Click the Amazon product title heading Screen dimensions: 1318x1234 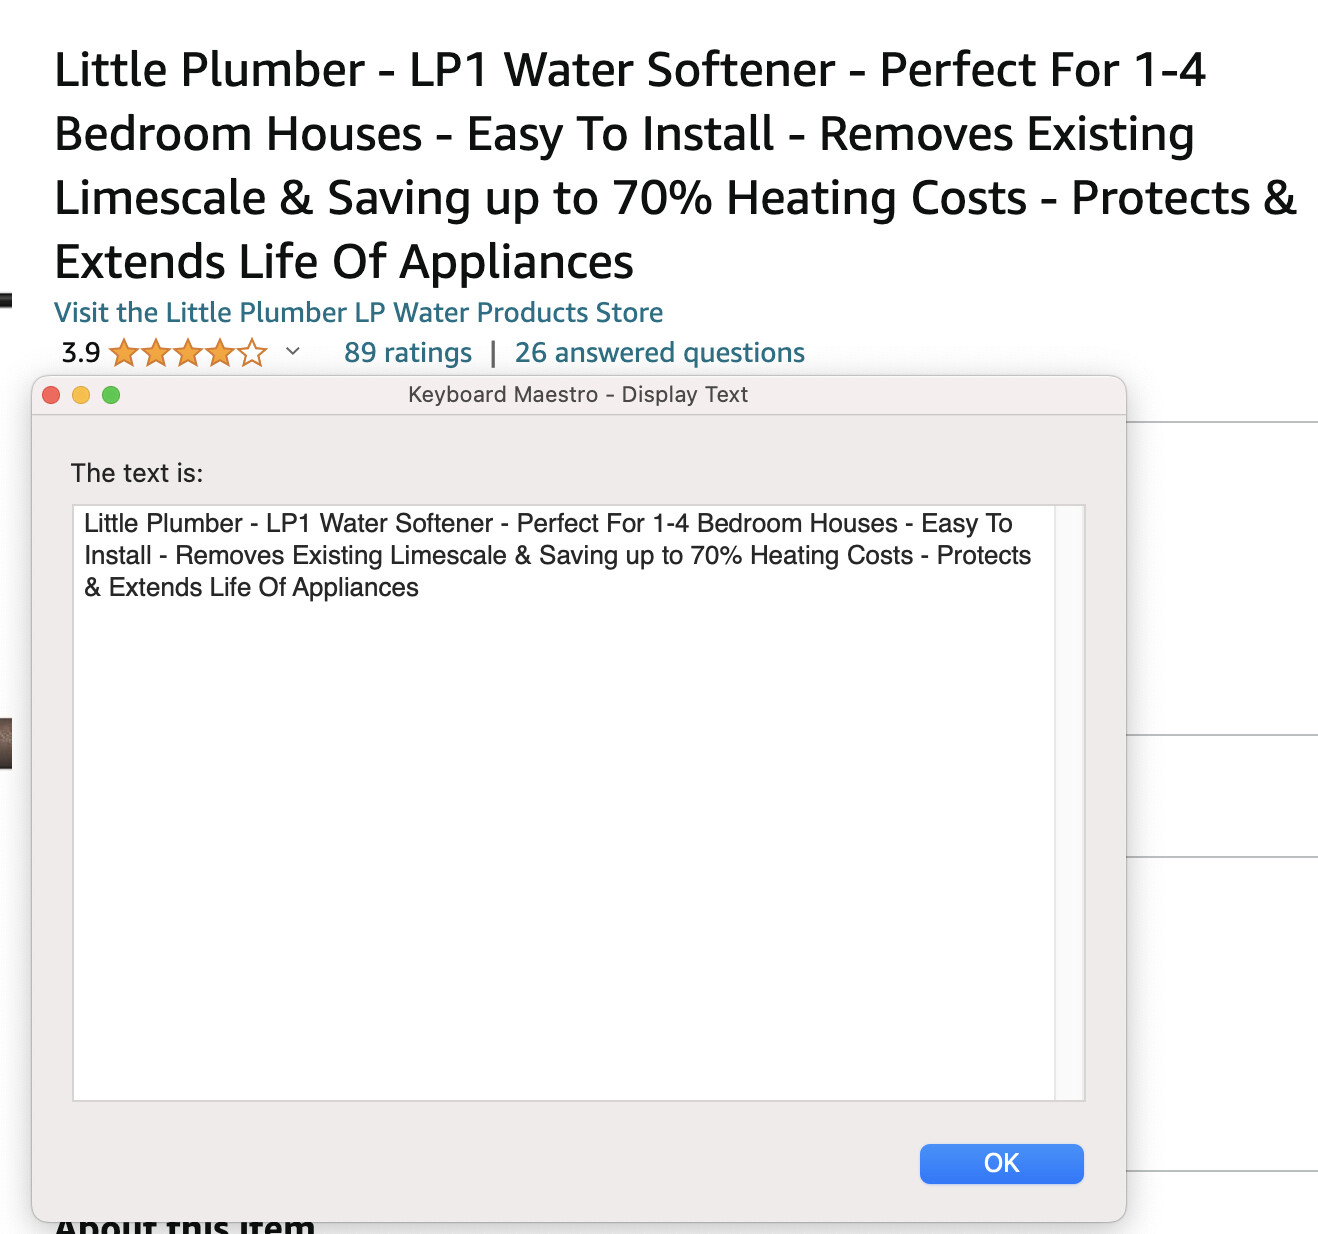point(675,166)
